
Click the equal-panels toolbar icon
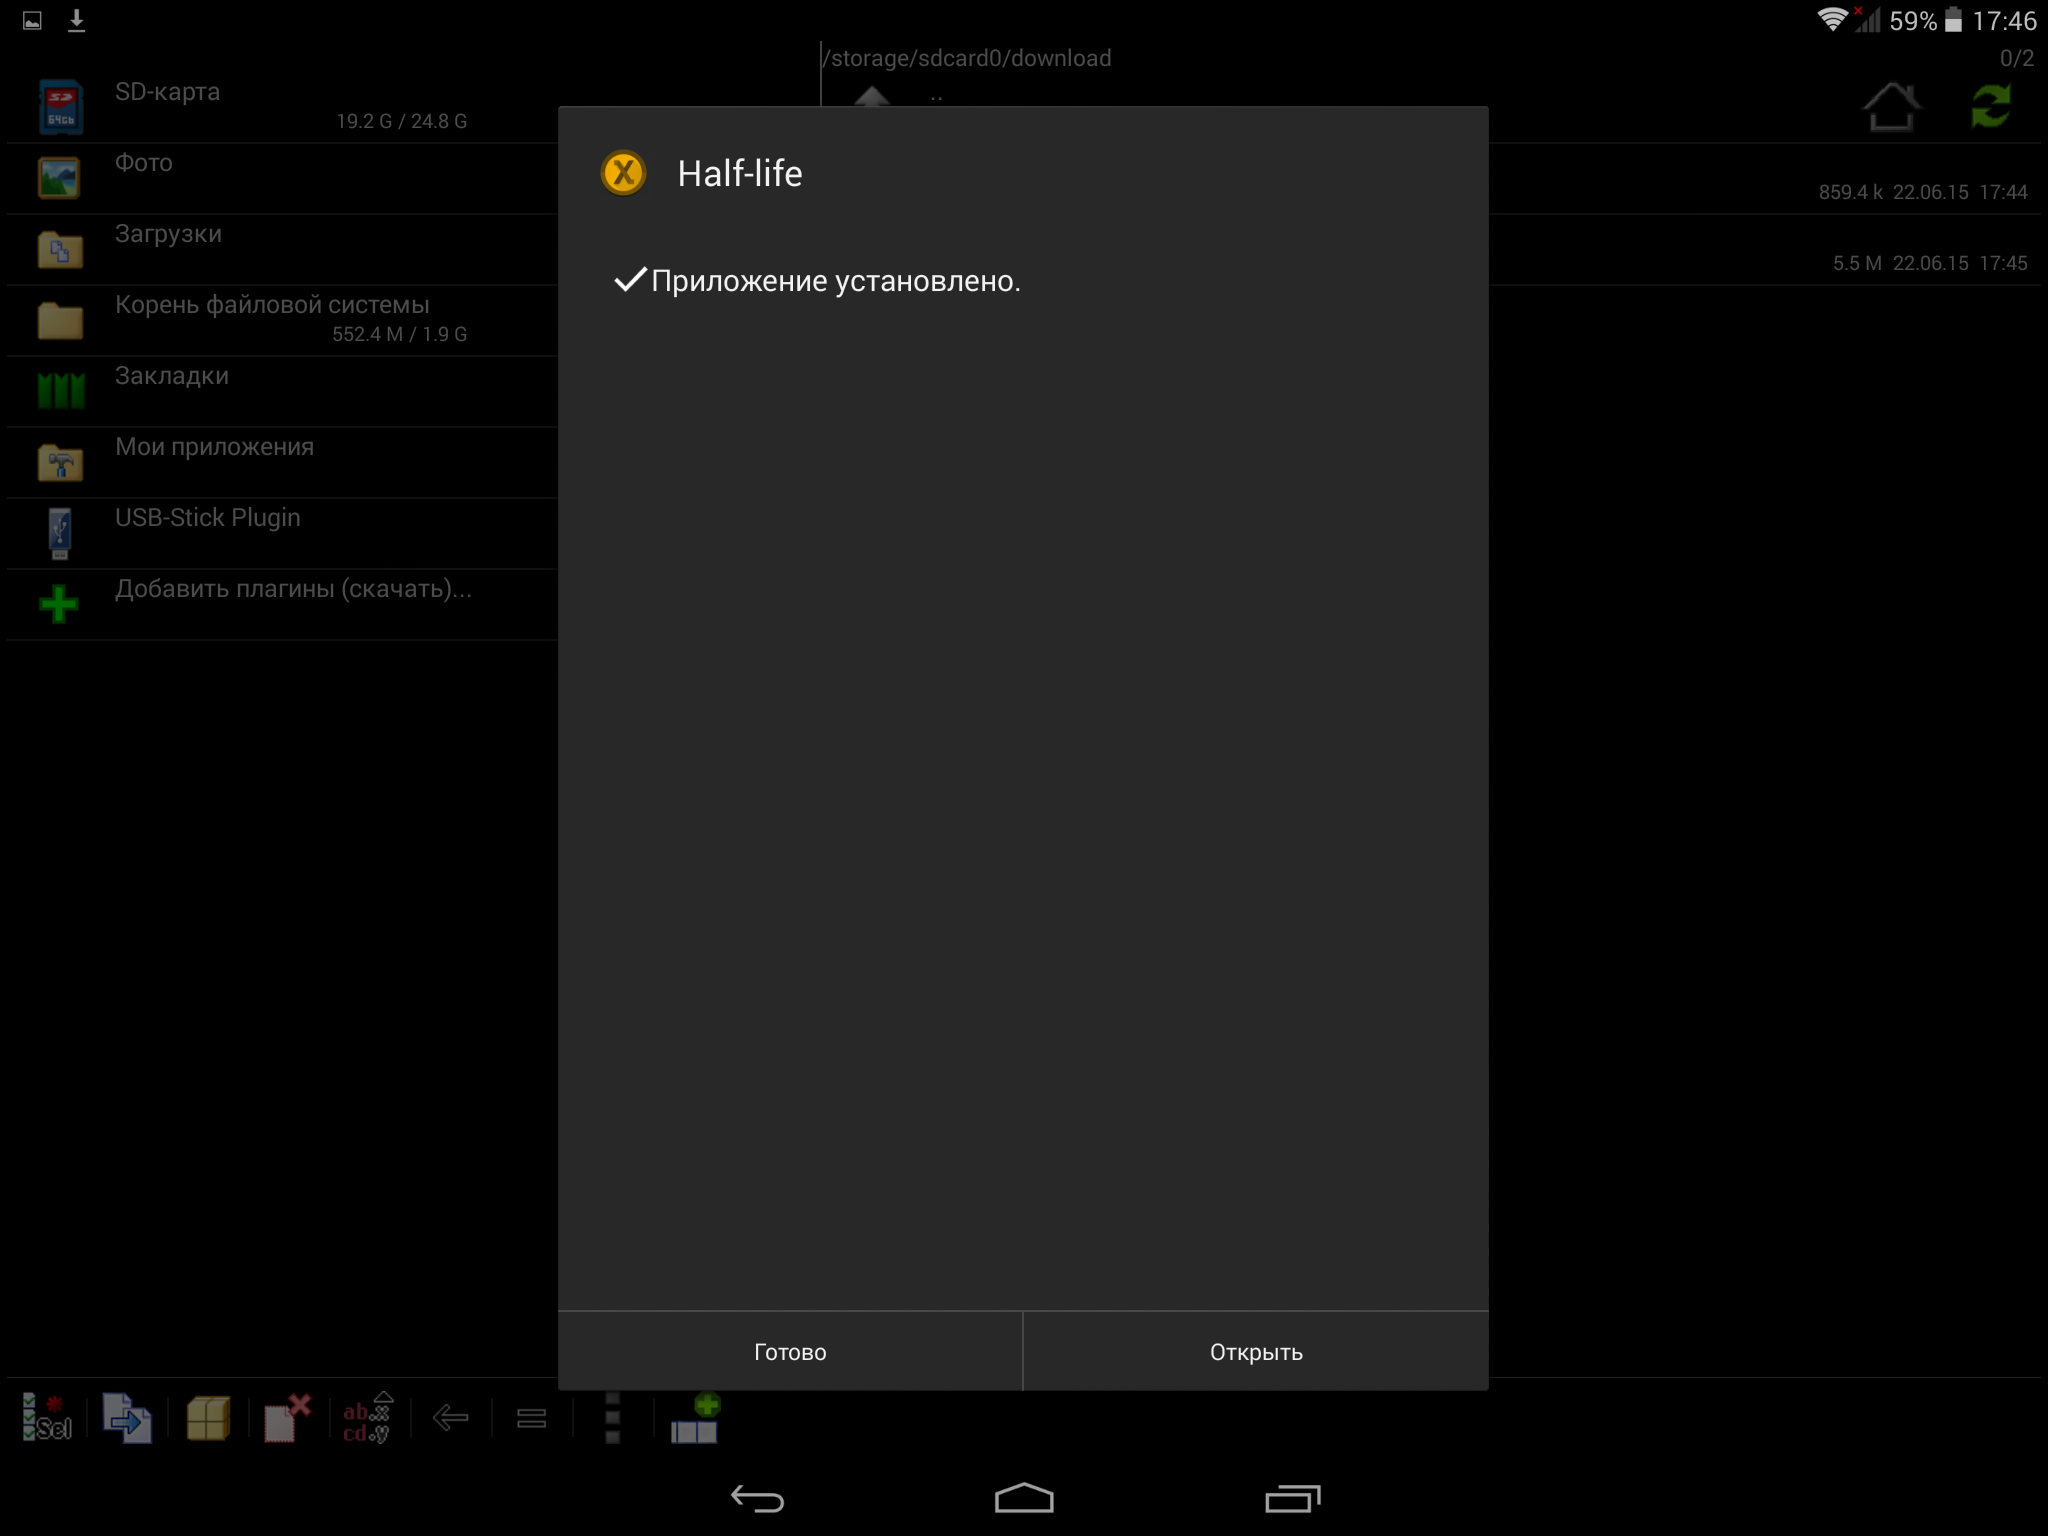(x=531, y=1418)
